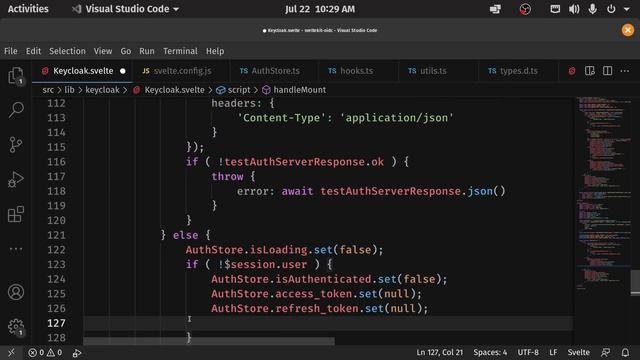Open volume control in system tray
The image size is (640, 360).
tap(574, 9)
